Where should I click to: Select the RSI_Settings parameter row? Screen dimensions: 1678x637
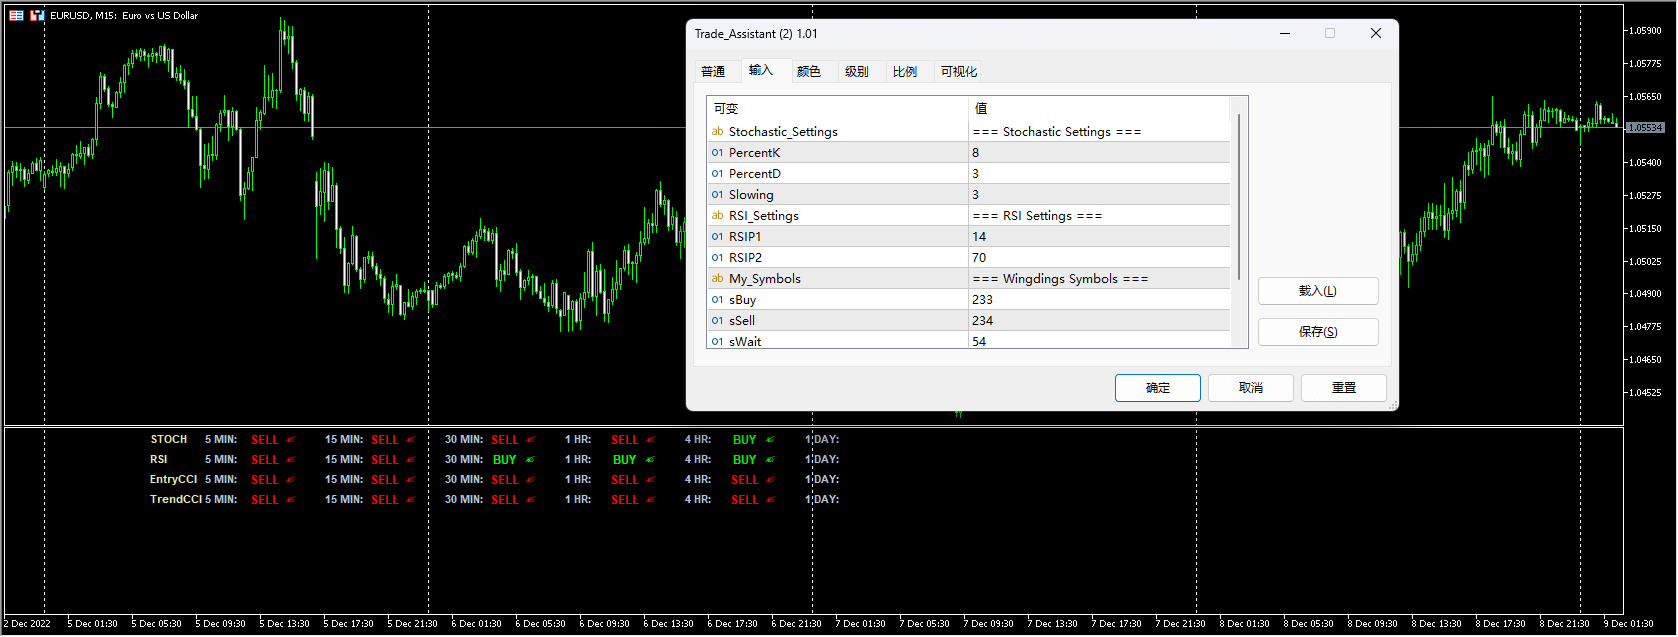968,216
